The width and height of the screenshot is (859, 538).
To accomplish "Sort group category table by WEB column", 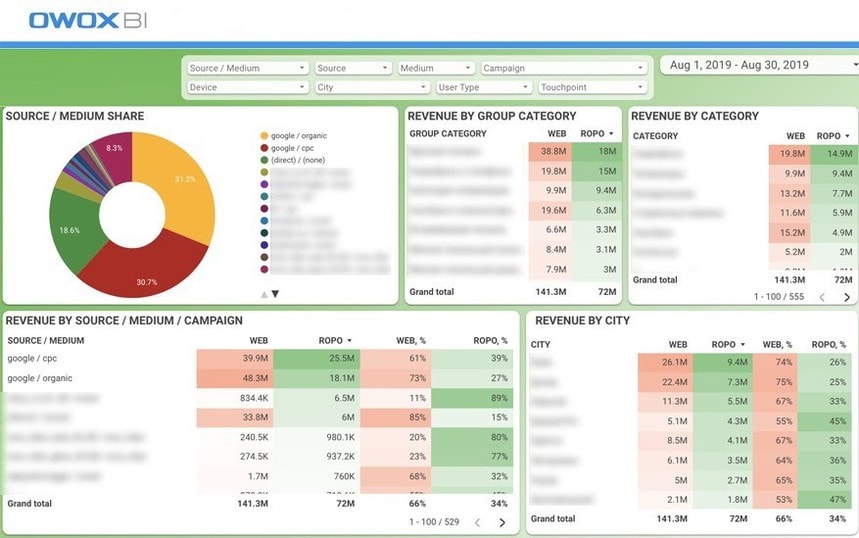I will click(557, 134).
